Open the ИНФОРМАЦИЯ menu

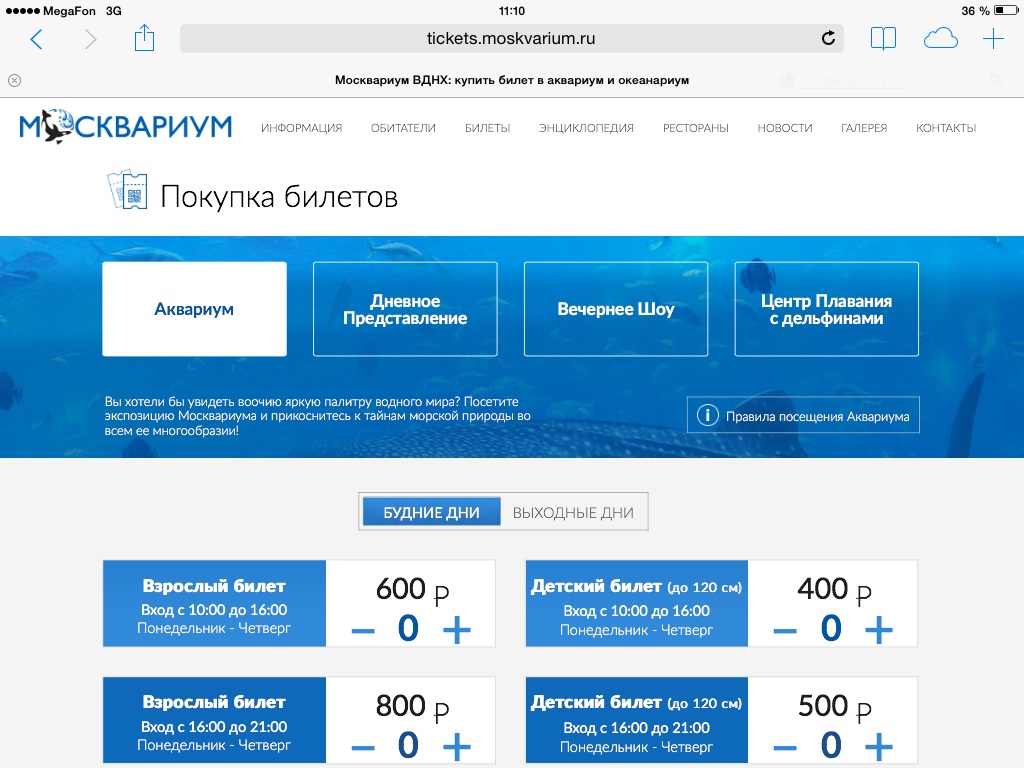point(302,128)
